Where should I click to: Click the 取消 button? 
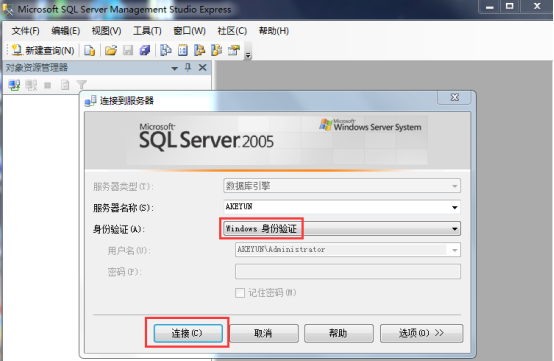coord(264,333)
